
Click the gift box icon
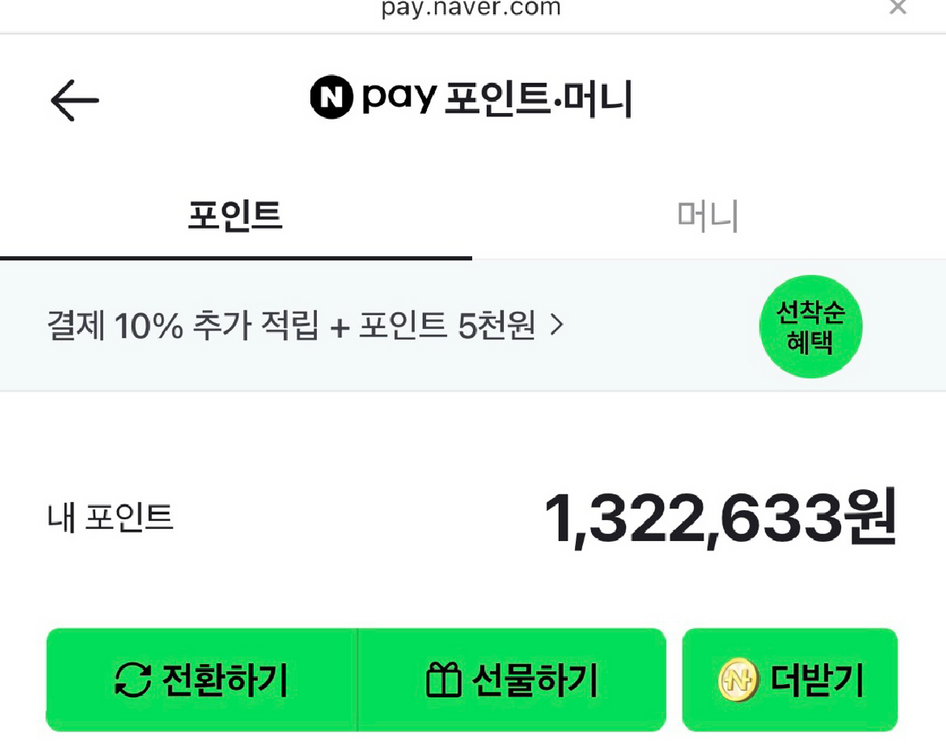[443, 681]
